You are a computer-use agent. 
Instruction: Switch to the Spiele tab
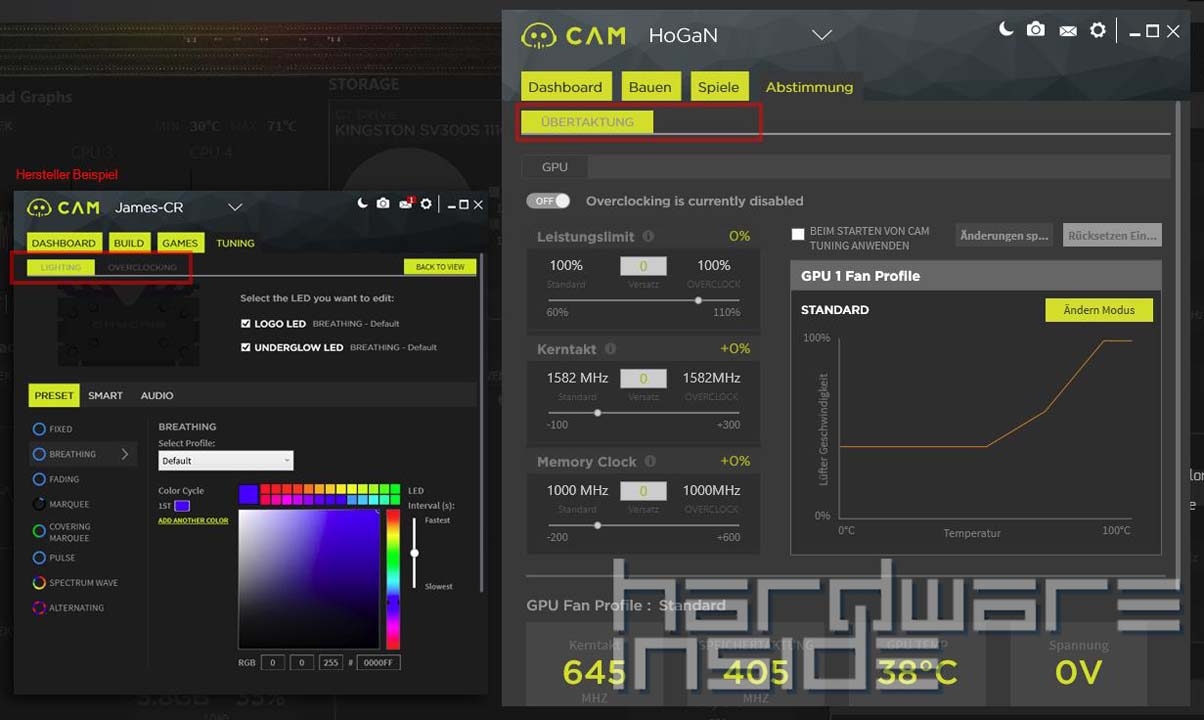(x=718, y=87)
